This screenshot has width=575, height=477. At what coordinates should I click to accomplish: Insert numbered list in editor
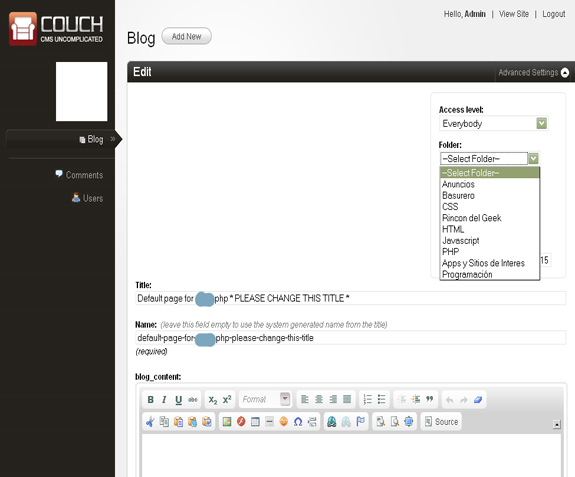tap(367, 399)
